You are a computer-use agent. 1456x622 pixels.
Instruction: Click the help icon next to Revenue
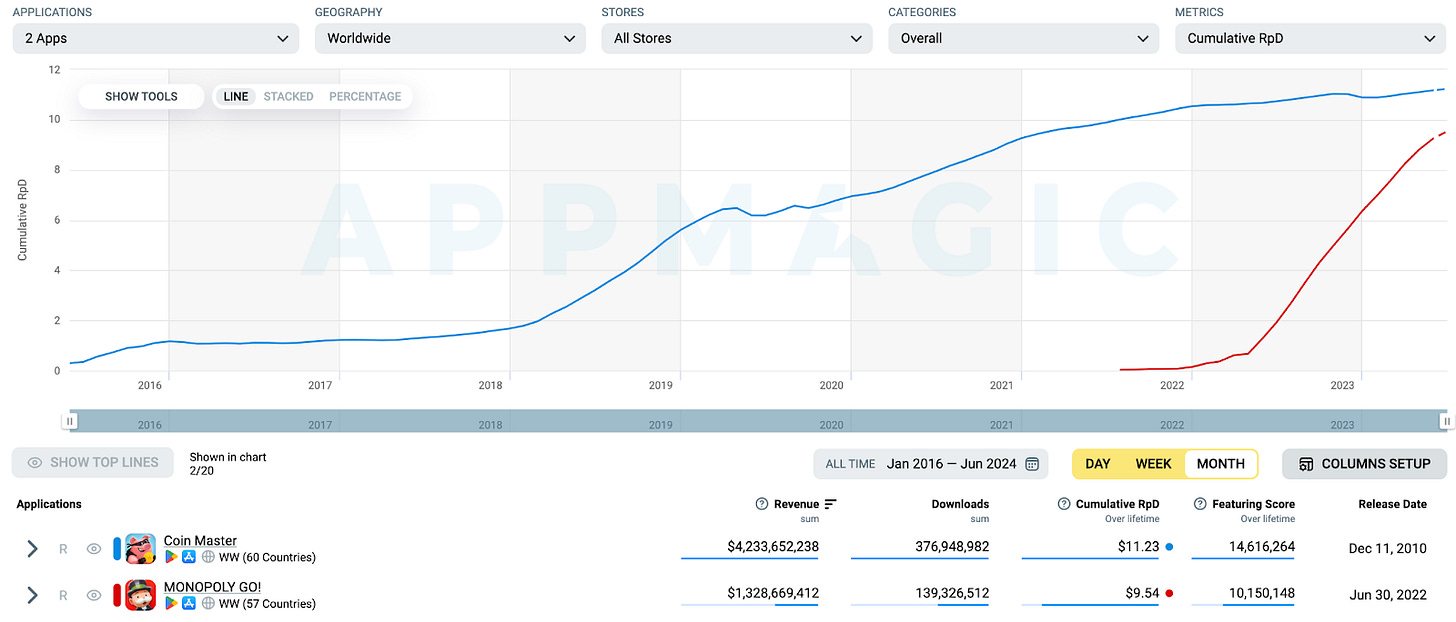[x=762, y=504]
